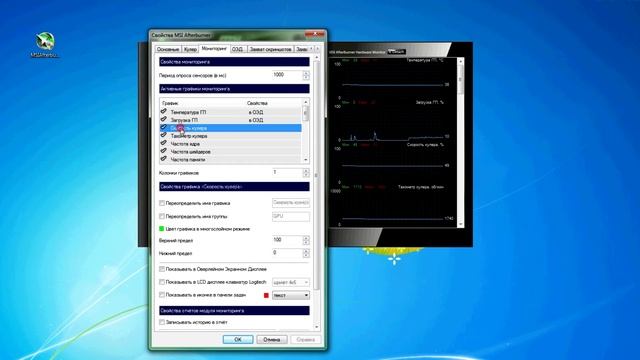Toggle the checkmark for Тахометр кулера graph
Viewport: 640px width, 360px height.
pos(164,135)
